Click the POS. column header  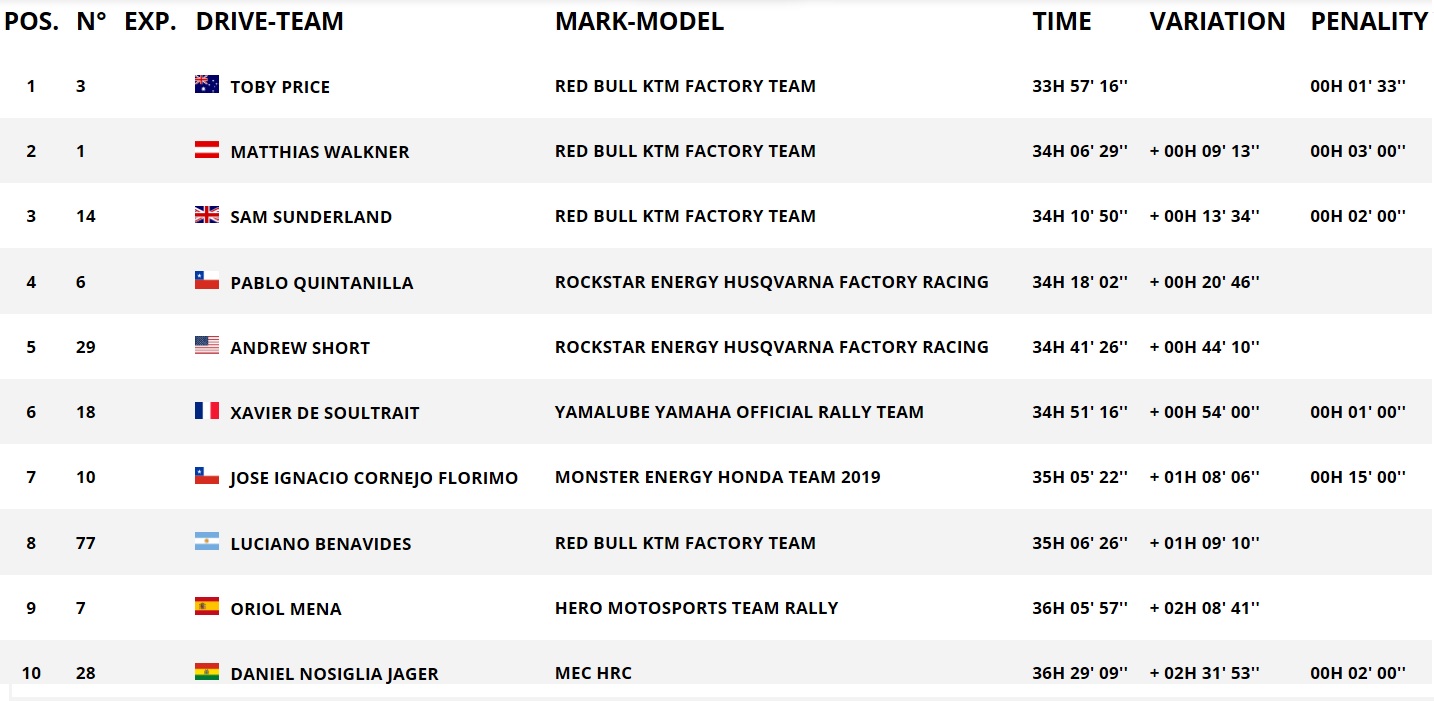coord(32,22)
